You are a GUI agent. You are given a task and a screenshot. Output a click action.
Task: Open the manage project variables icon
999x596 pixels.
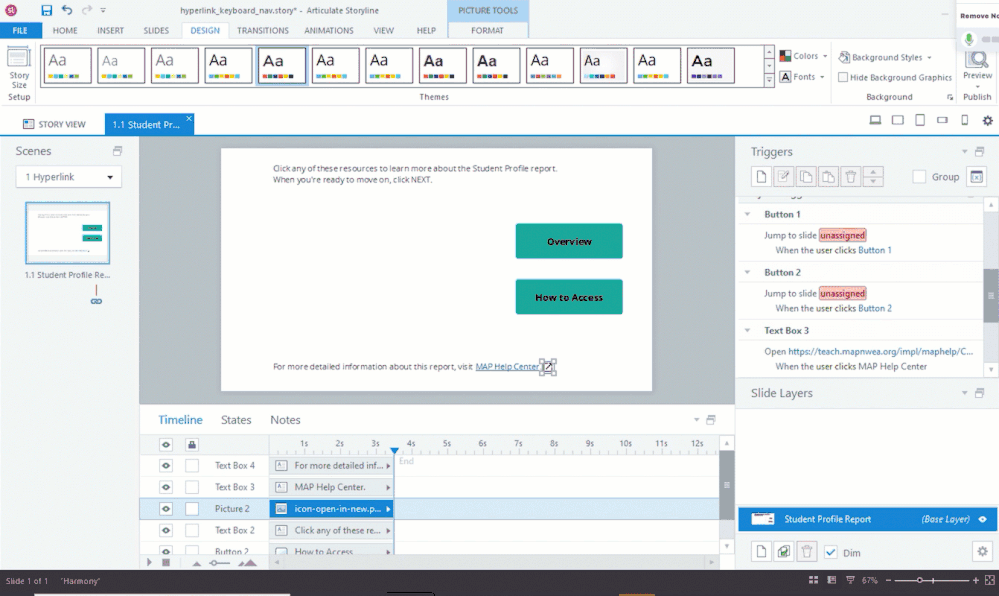click(977, 177)
